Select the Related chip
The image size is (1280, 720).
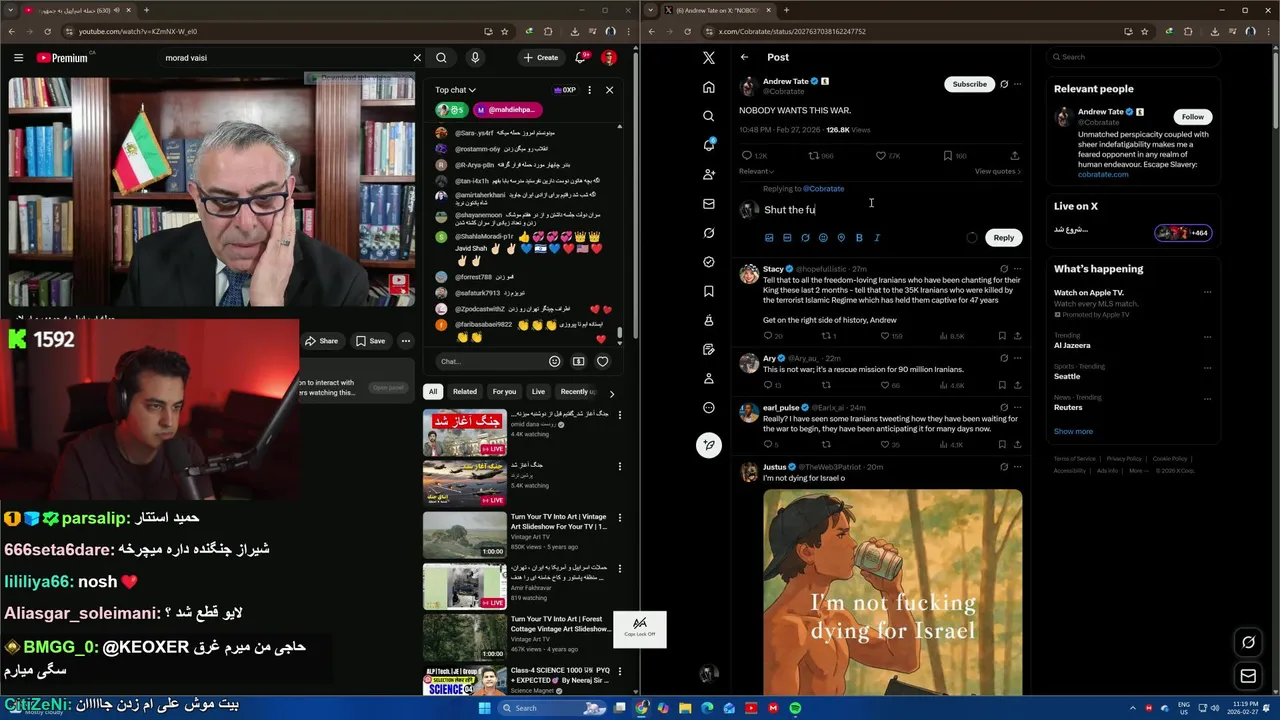(x=465, y=392)
